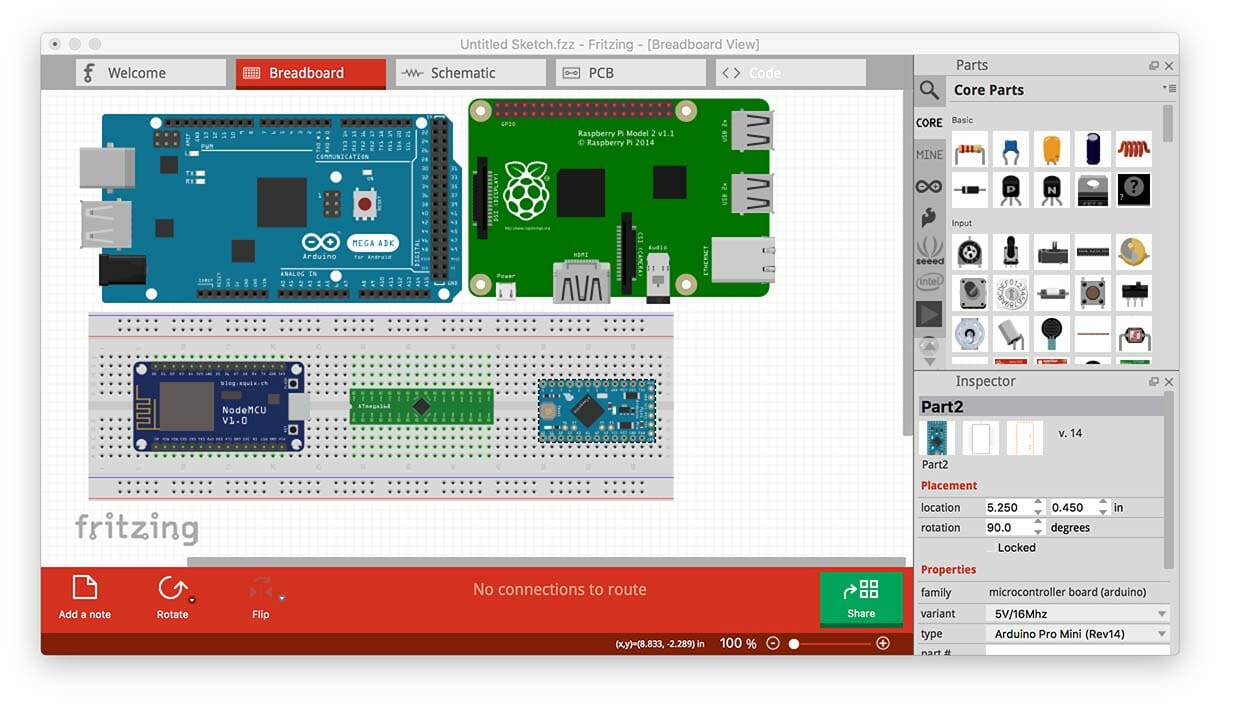This screenshot has width=1247, height=706.
Task: Open the Flip options arrow
Action: 282,599
